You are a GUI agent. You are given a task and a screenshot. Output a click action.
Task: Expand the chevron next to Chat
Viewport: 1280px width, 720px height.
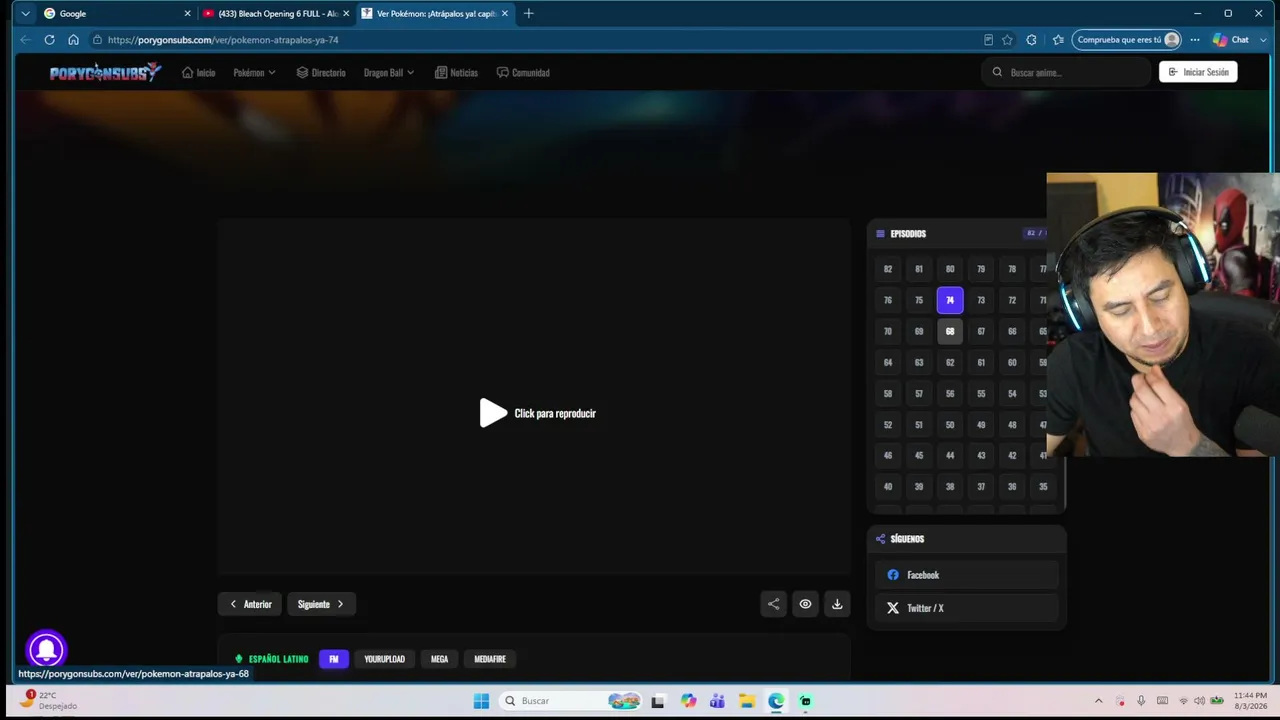click(x=1263, y=40)
